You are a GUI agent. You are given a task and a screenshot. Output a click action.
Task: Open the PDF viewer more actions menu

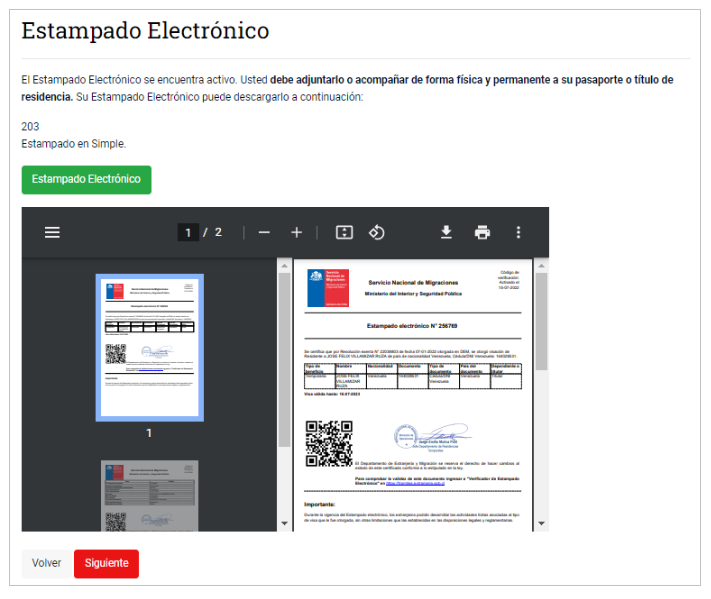tap(518, 233)
